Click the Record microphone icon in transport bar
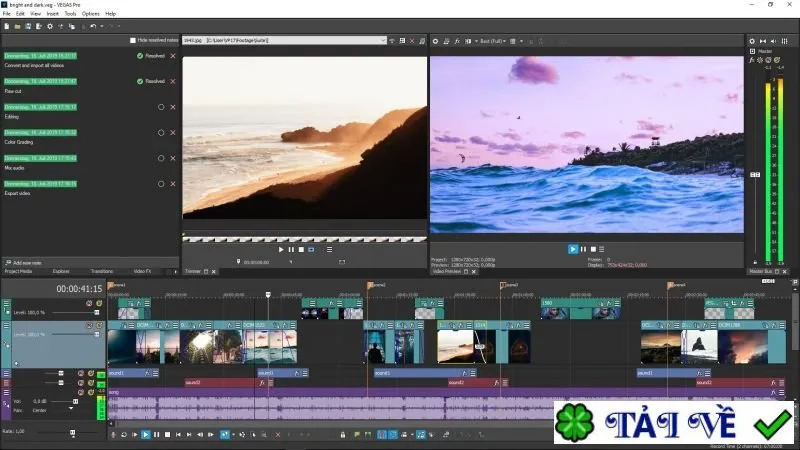This screenshot has height=450, width=800. (x=113, y=435)
